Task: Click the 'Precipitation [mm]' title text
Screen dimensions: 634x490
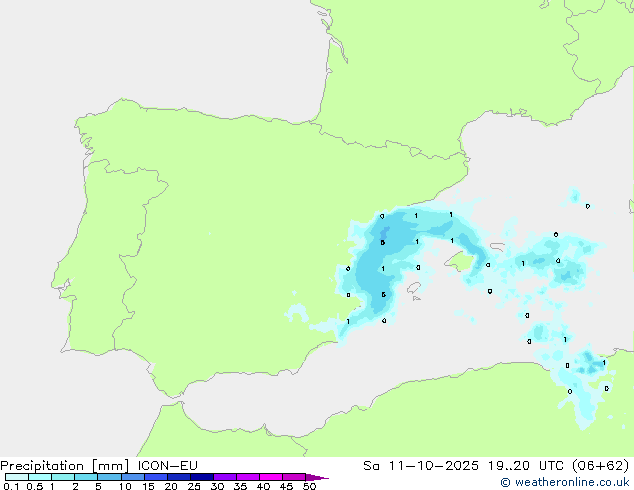Action: (x=65, y=466)
